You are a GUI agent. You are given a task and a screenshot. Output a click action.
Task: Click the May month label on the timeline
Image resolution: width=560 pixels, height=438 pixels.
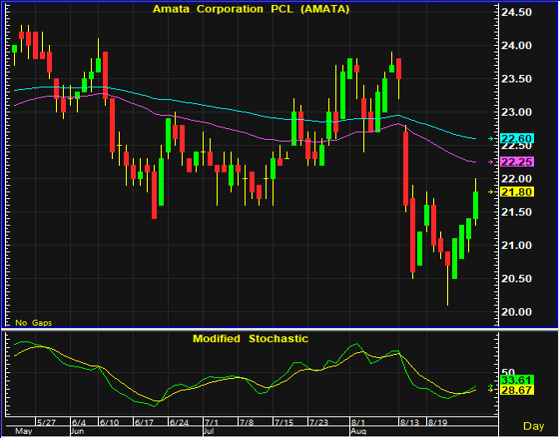24,431
